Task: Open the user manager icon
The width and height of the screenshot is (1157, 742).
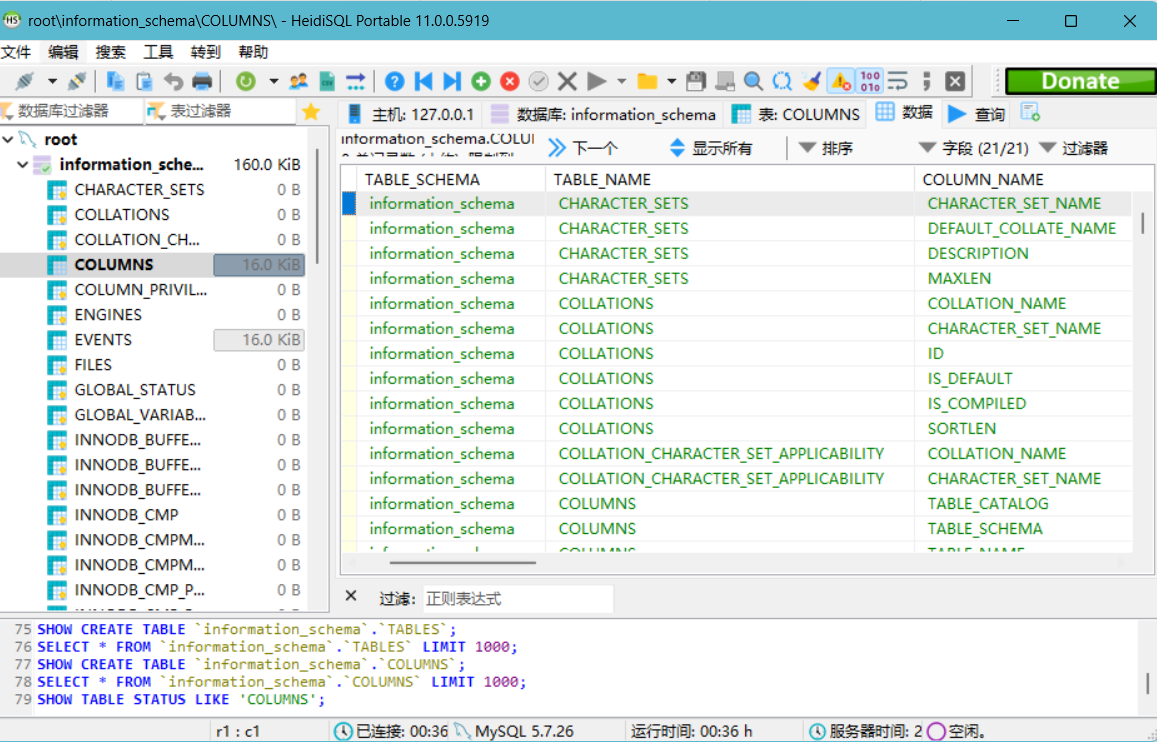Action: 298,80
